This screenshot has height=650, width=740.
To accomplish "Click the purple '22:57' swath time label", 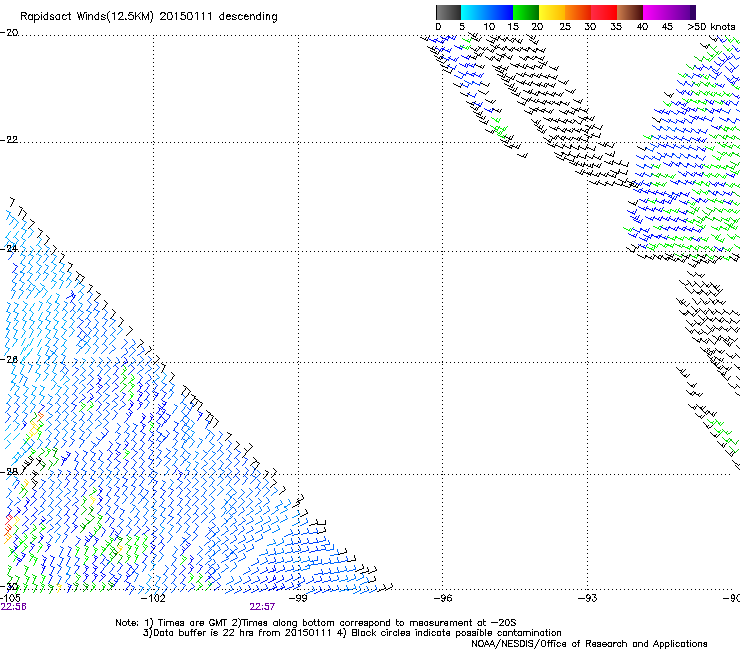I will point(262,607).
